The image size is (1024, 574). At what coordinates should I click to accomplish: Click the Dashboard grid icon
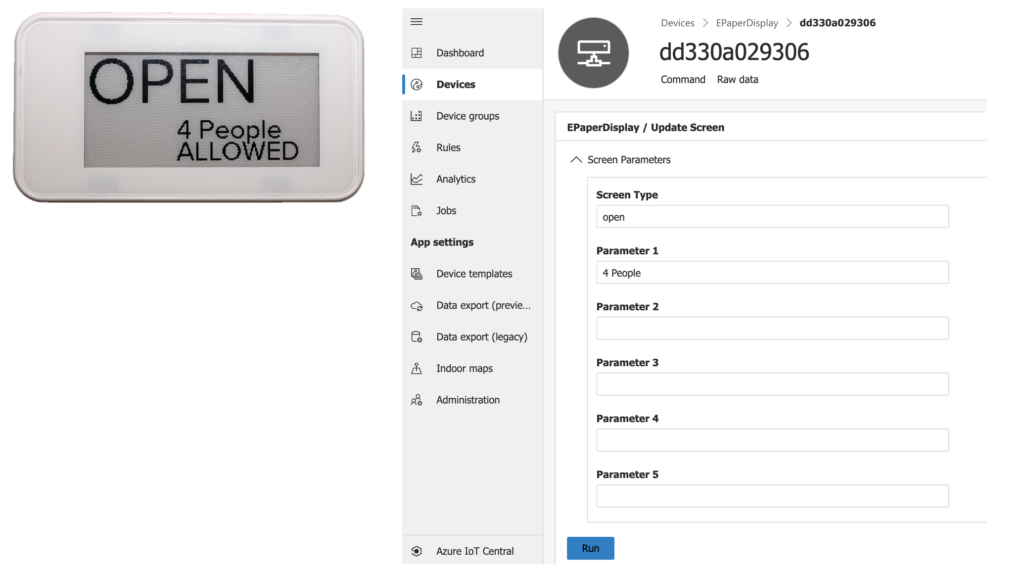tap(416, 53)
